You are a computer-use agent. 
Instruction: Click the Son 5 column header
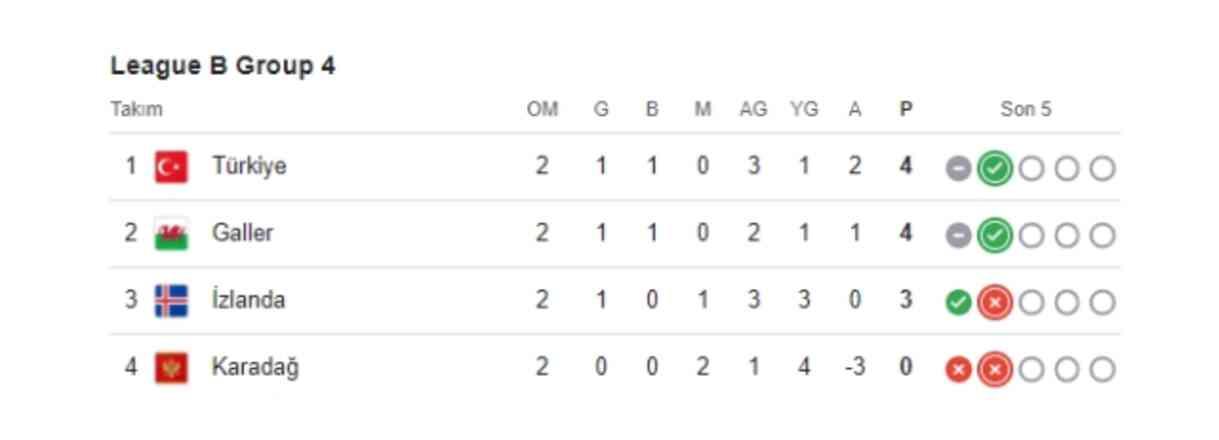[x=1026, y=110]
